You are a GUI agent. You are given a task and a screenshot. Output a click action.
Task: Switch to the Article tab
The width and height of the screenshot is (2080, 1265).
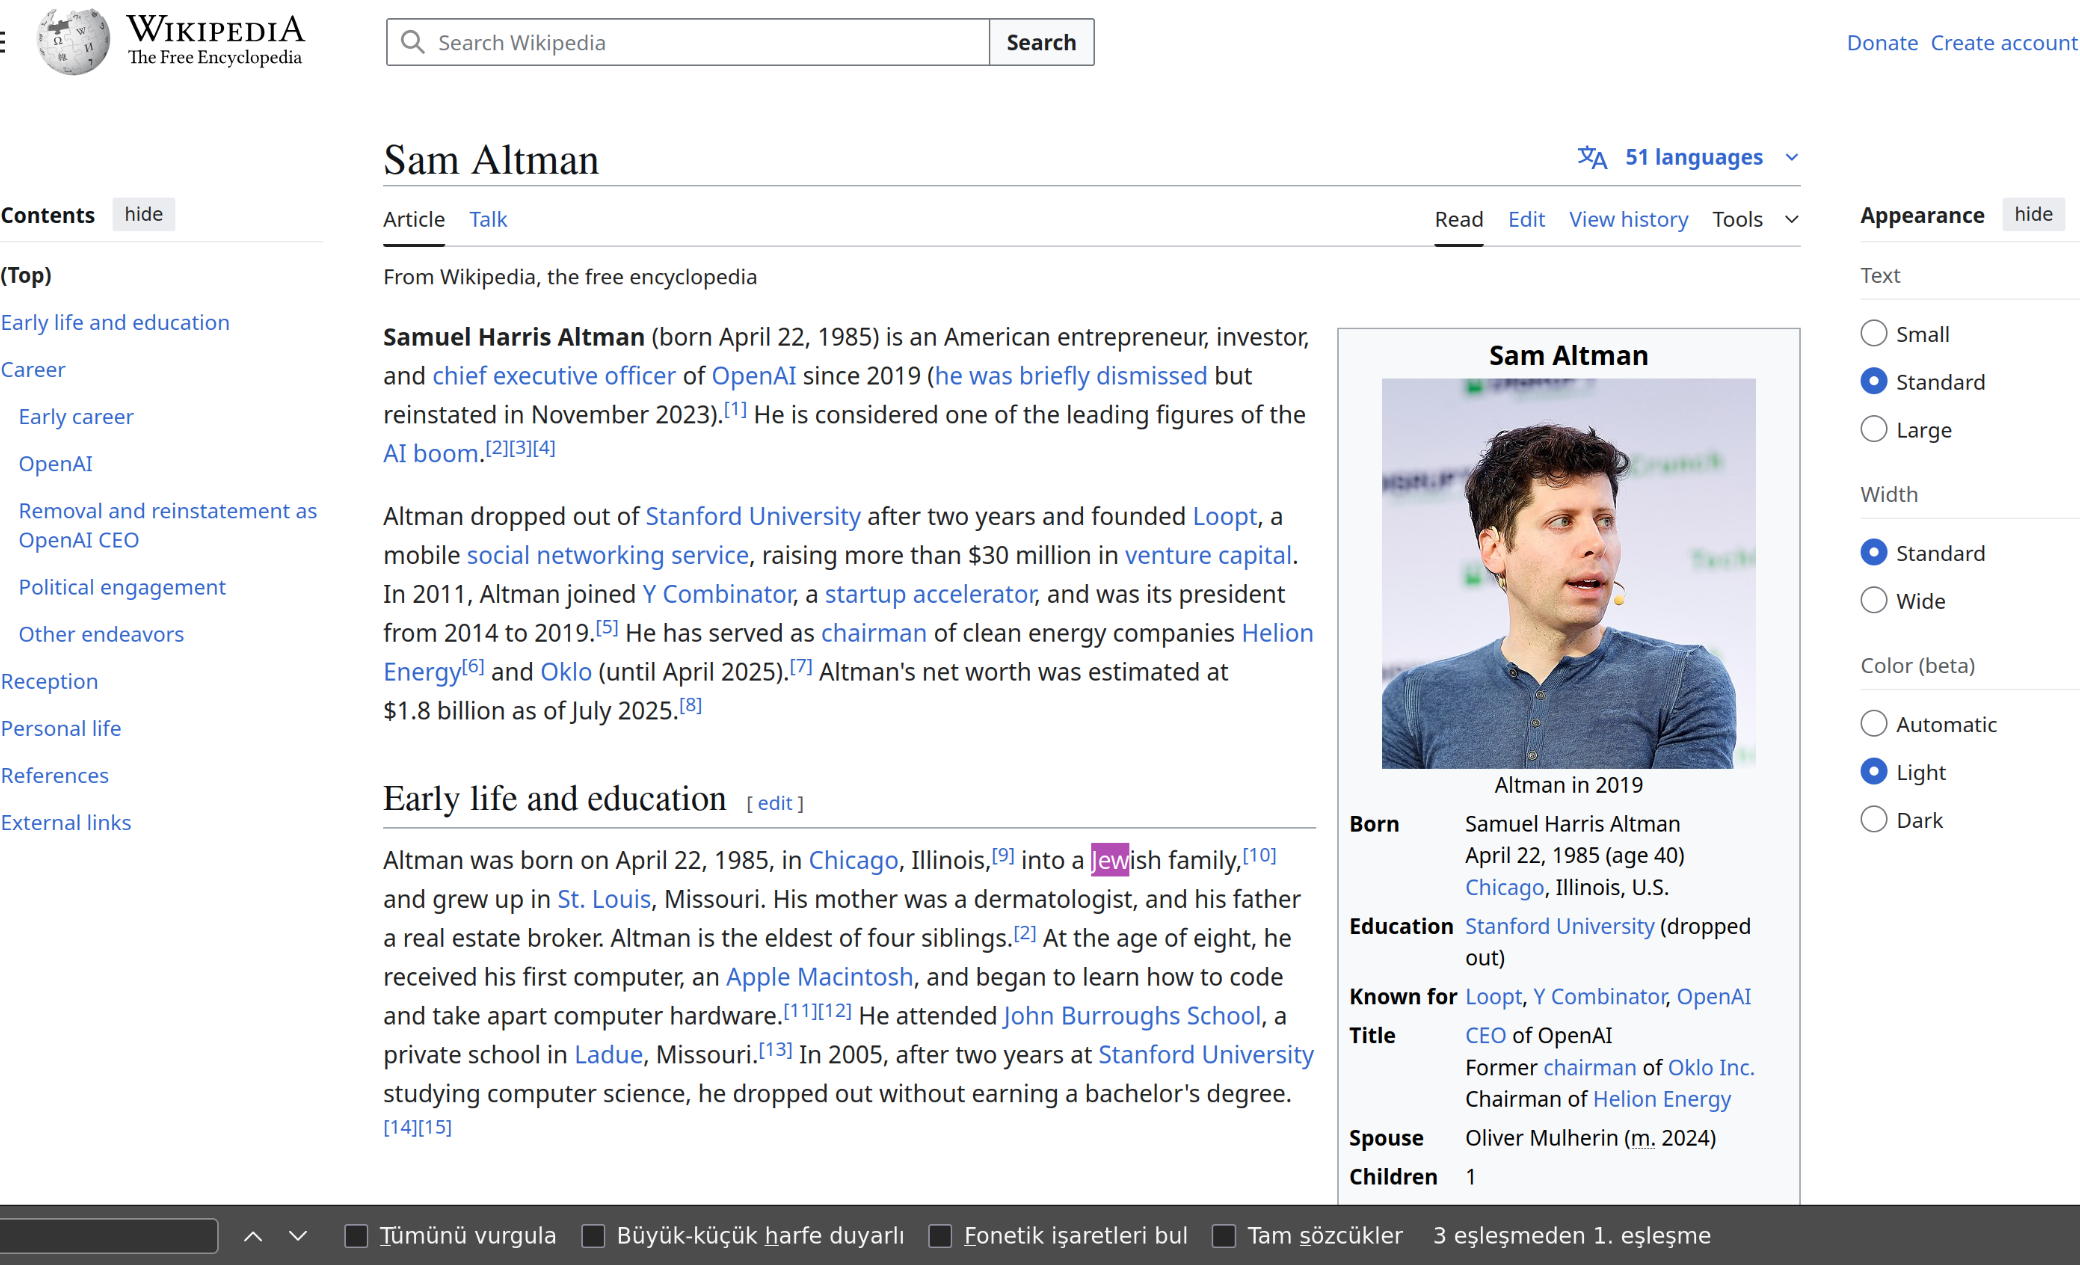click(x=414, y=220)
